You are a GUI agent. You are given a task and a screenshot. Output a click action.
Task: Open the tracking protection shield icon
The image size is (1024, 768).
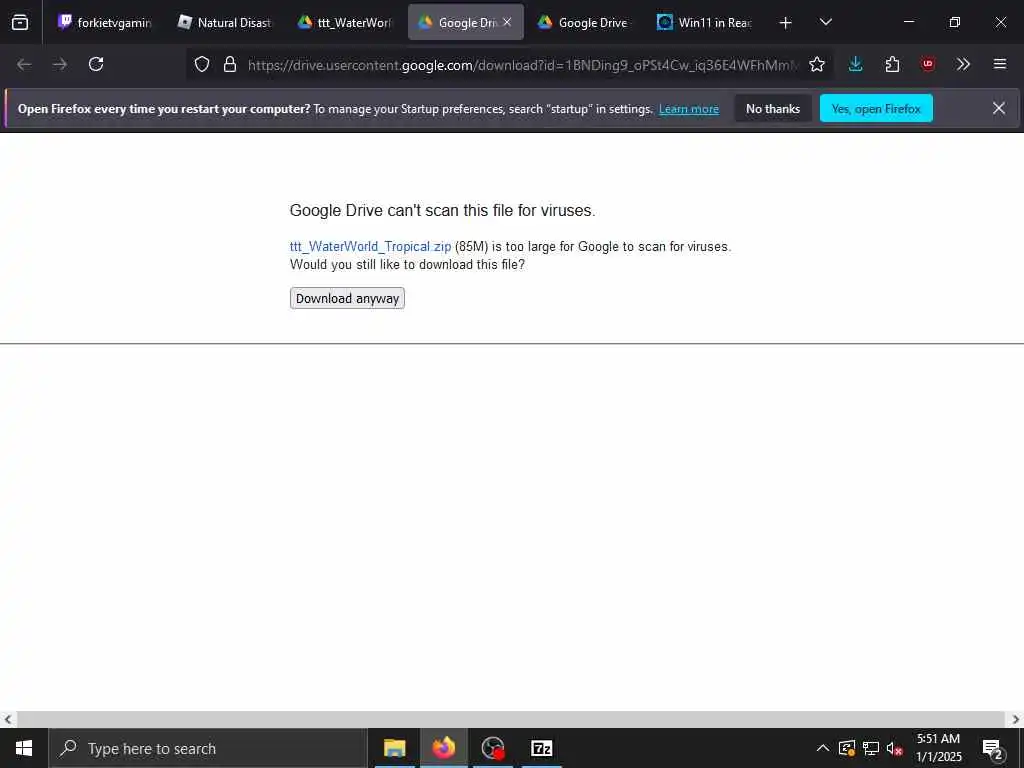tap(202, 64)
